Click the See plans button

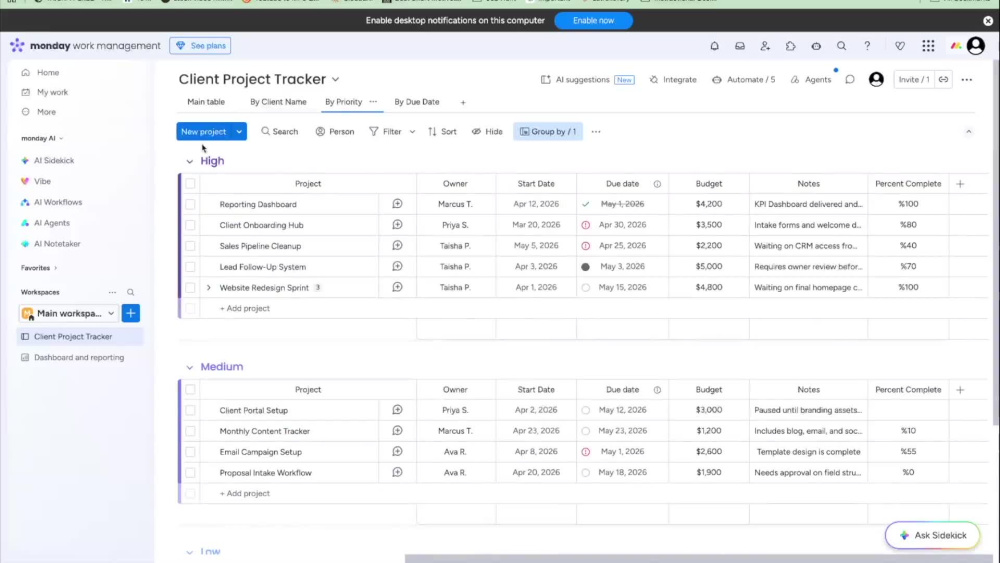200,46
